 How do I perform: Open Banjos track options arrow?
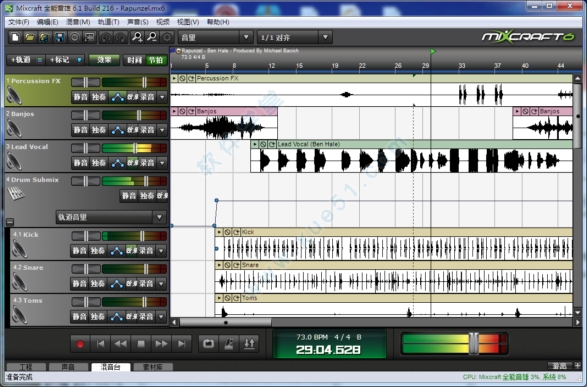tap(162, 130)
